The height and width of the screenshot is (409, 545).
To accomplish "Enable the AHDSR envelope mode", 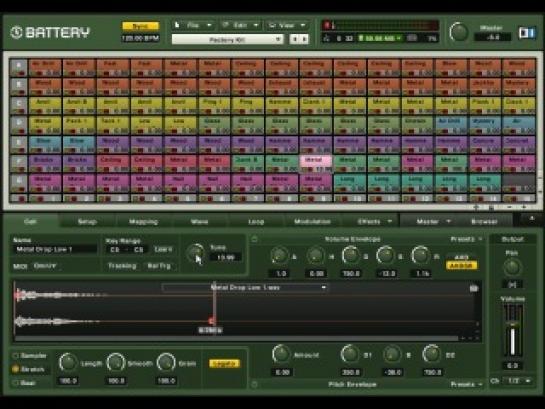I will point(461,266).
